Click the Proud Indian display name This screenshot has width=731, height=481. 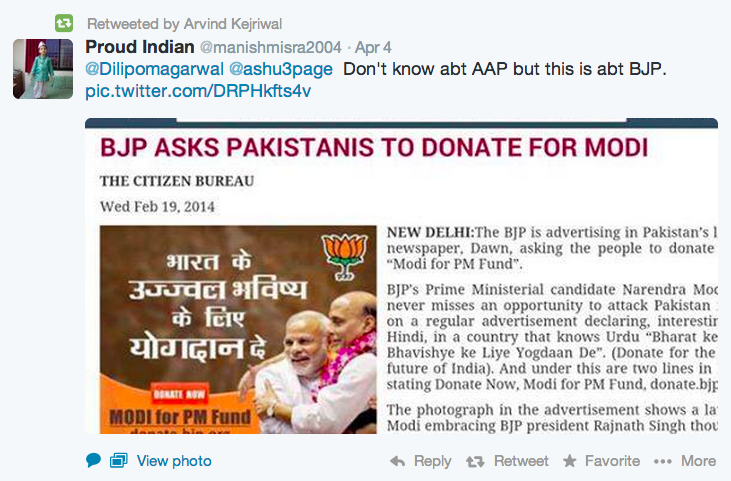pos(140,47)
